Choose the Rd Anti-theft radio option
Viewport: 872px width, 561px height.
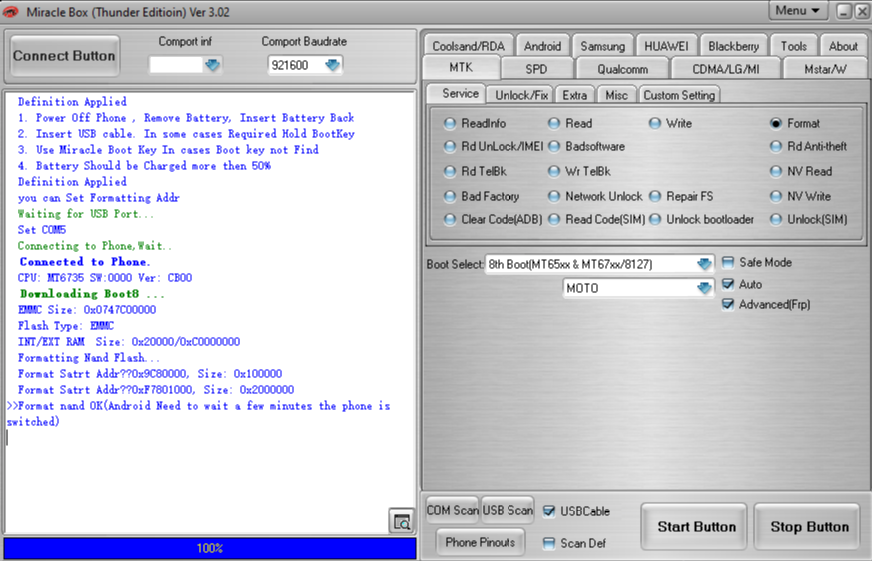click(776, 147)
